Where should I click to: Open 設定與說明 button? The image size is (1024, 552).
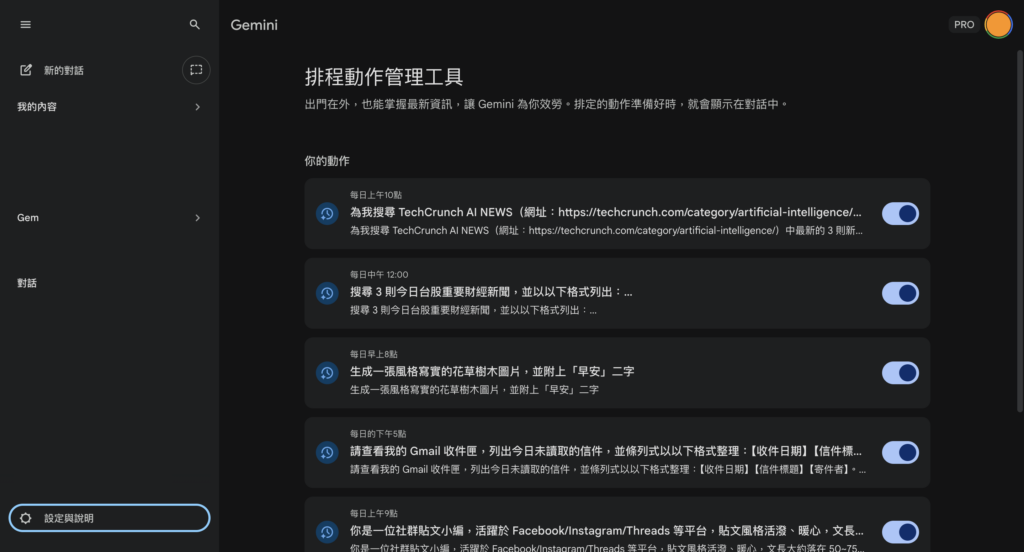click(109, 518)
